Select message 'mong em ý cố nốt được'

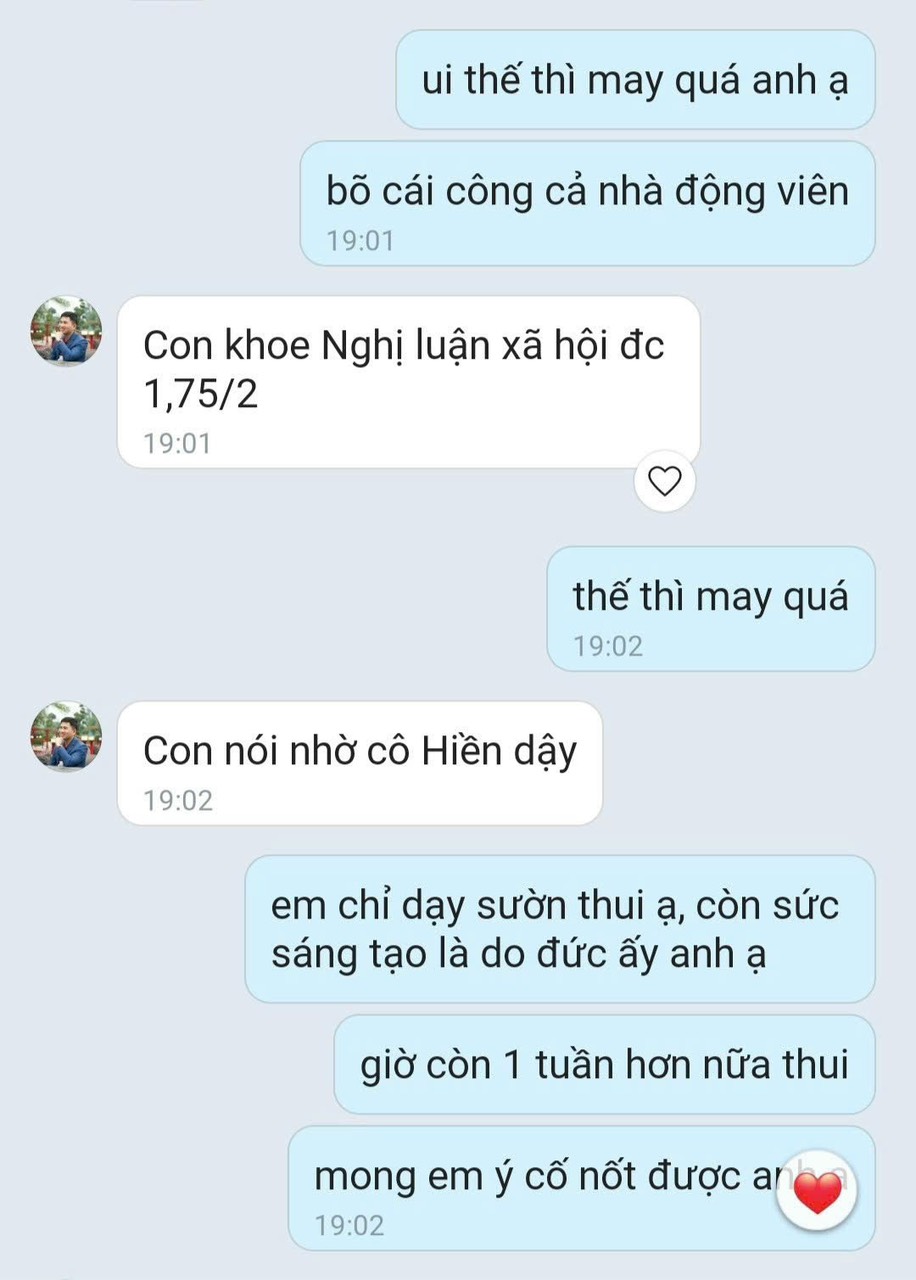tap(582, 1188)
